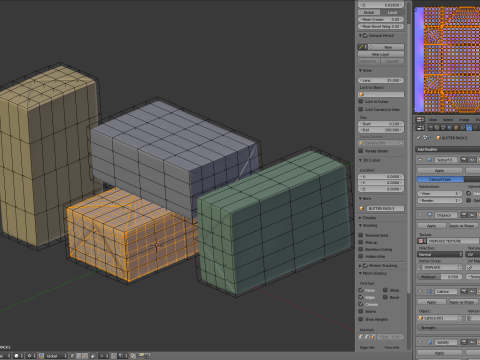Enable Lock to Cursor checkbox
This screenshot has height=360, width=480.
pos(361,101)
